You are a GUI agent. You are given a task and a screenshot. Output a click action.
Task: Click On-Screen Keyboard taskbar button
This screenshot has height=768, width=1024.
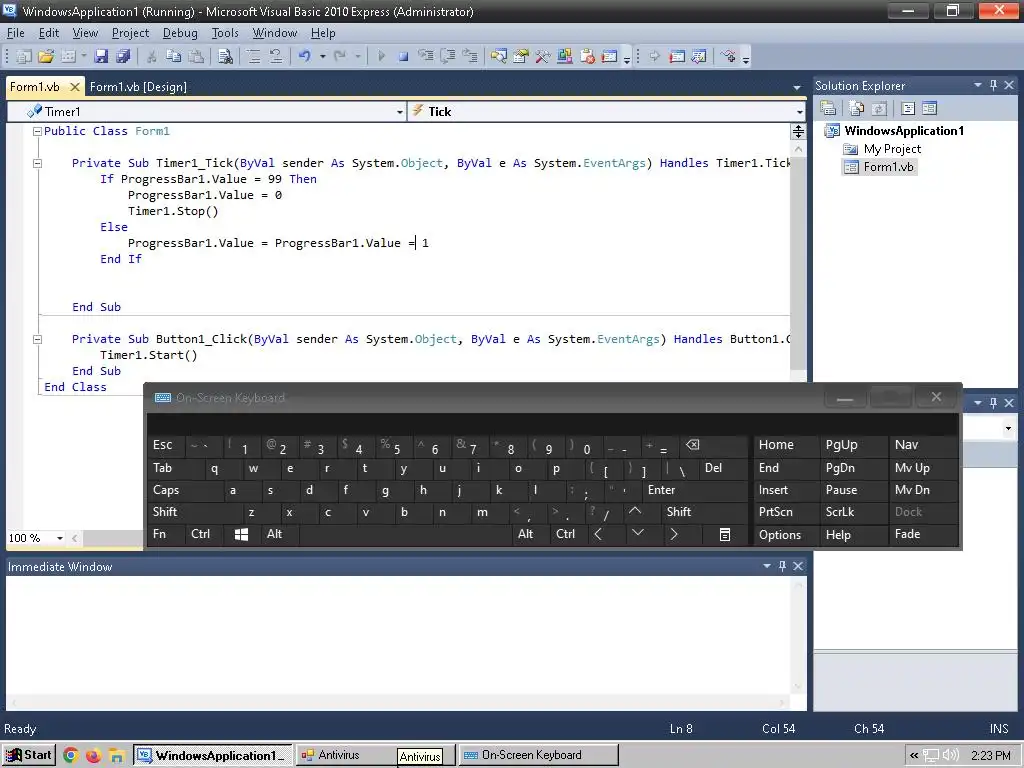pos(537,756)
